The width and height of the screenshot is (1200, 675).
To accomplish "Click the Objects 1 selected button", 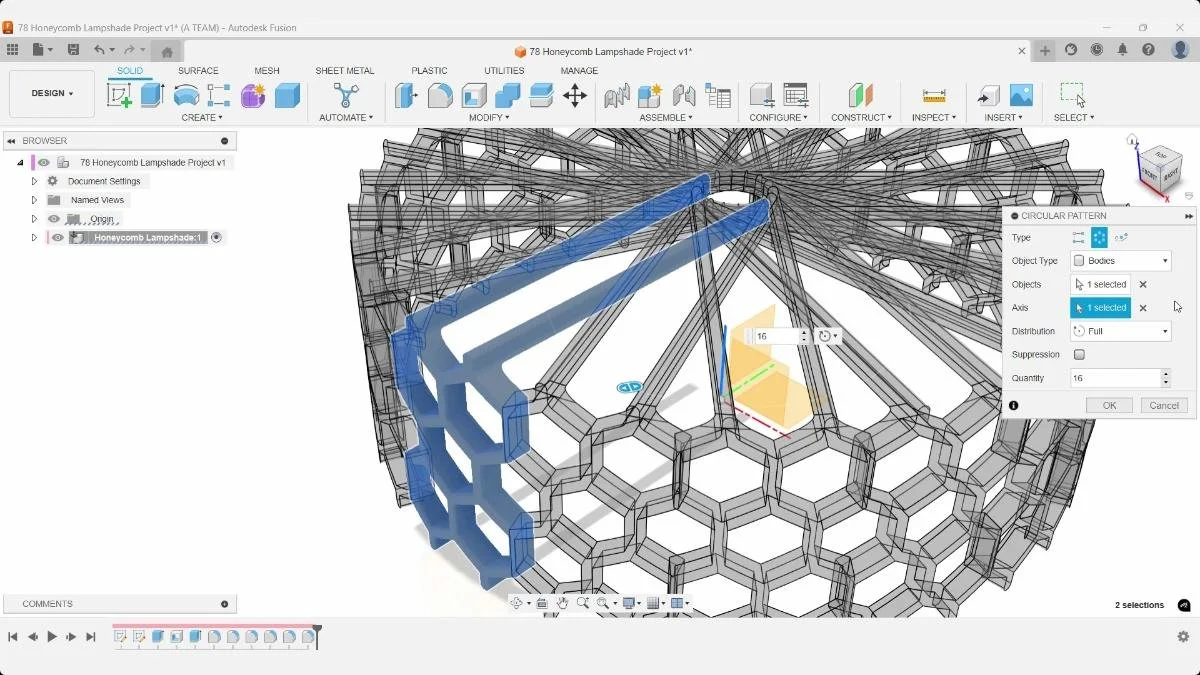I will point(1100,285).
